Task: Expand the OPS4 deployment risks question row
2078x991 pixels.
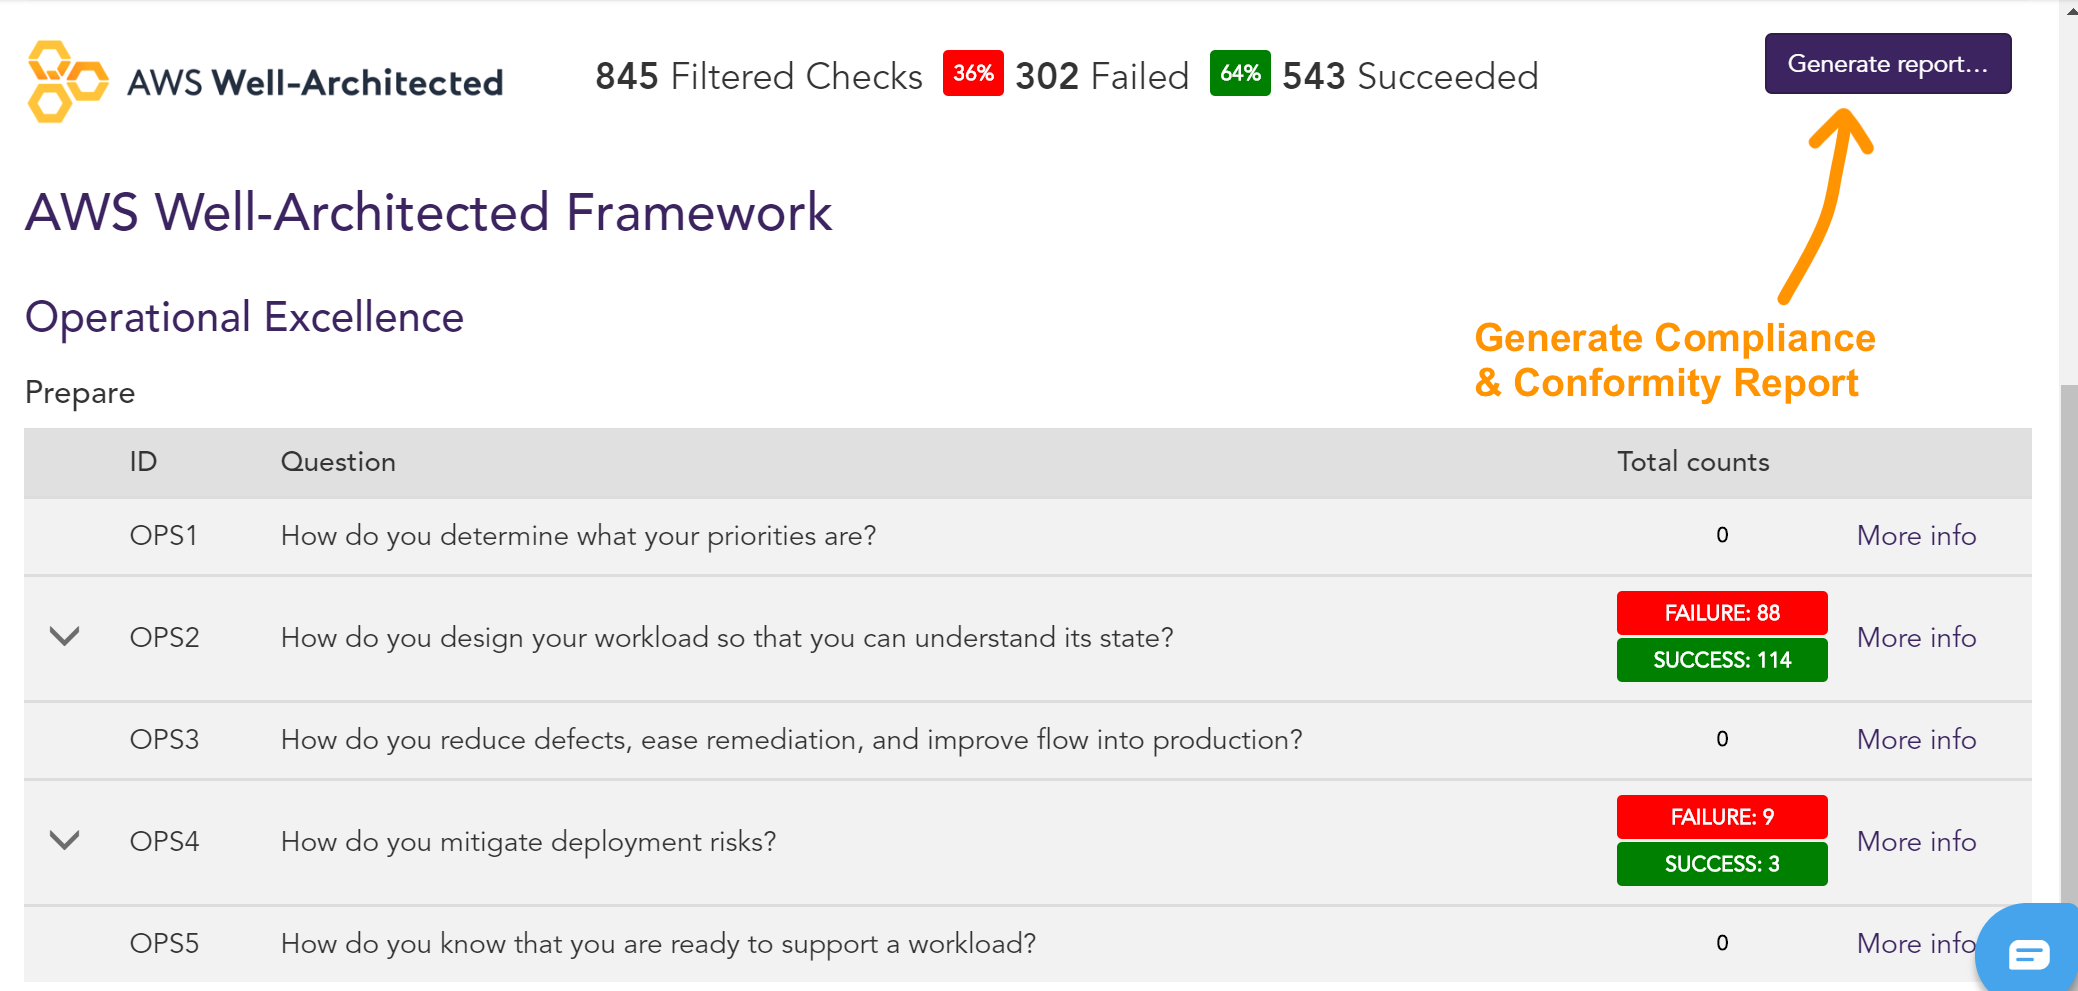Action: (x=64, y=841)
